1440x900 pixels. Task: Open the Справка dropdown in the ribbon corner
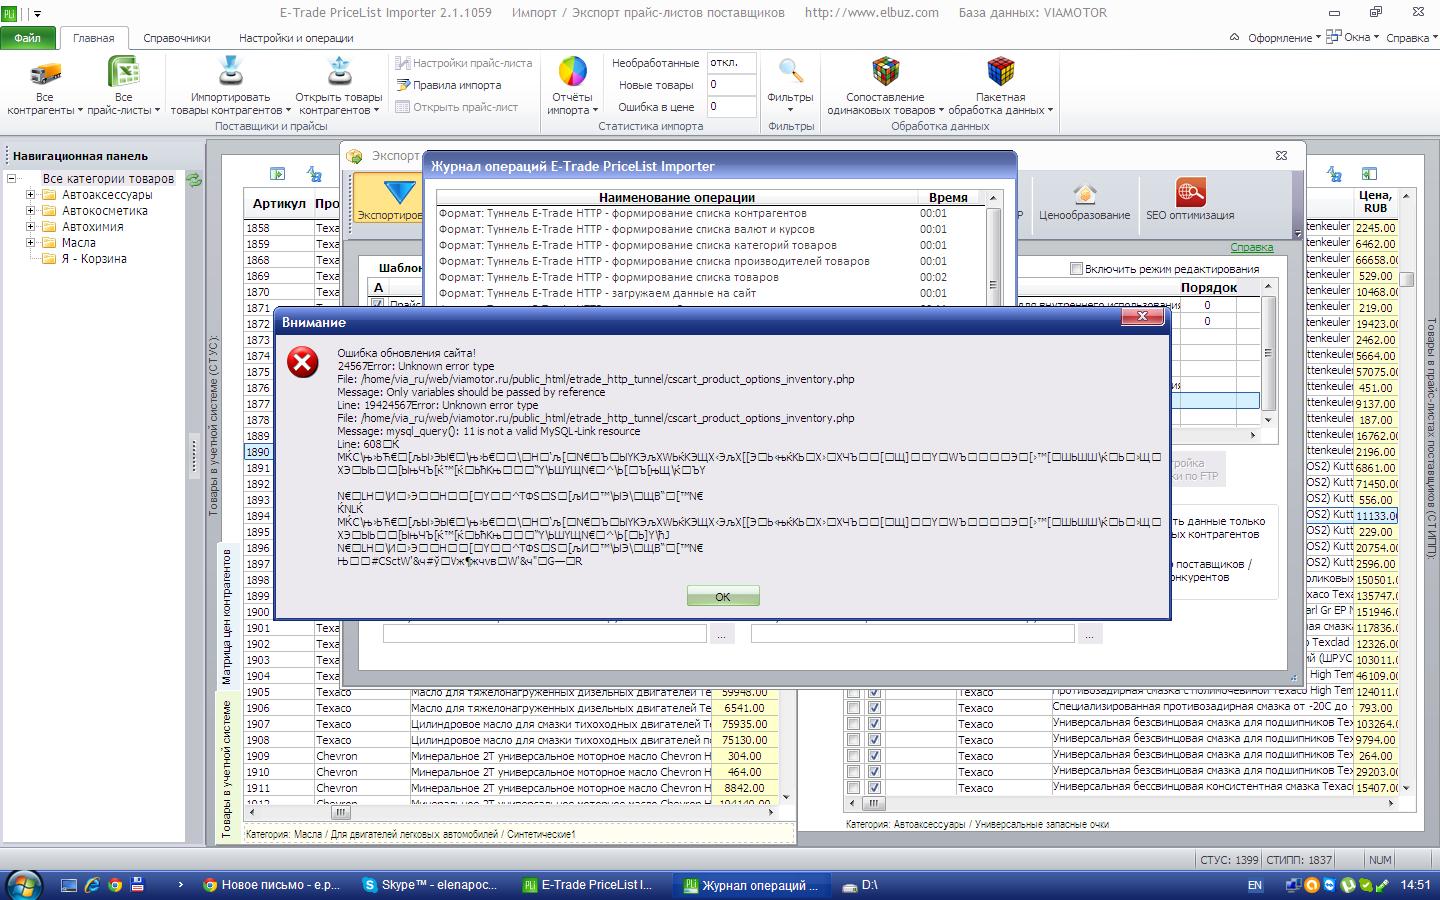[1412, 38]
